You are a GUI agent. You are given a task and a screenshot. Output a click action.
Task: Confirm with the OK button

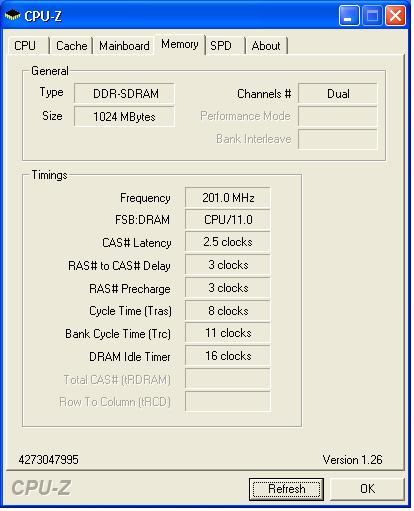click(367, 489)
